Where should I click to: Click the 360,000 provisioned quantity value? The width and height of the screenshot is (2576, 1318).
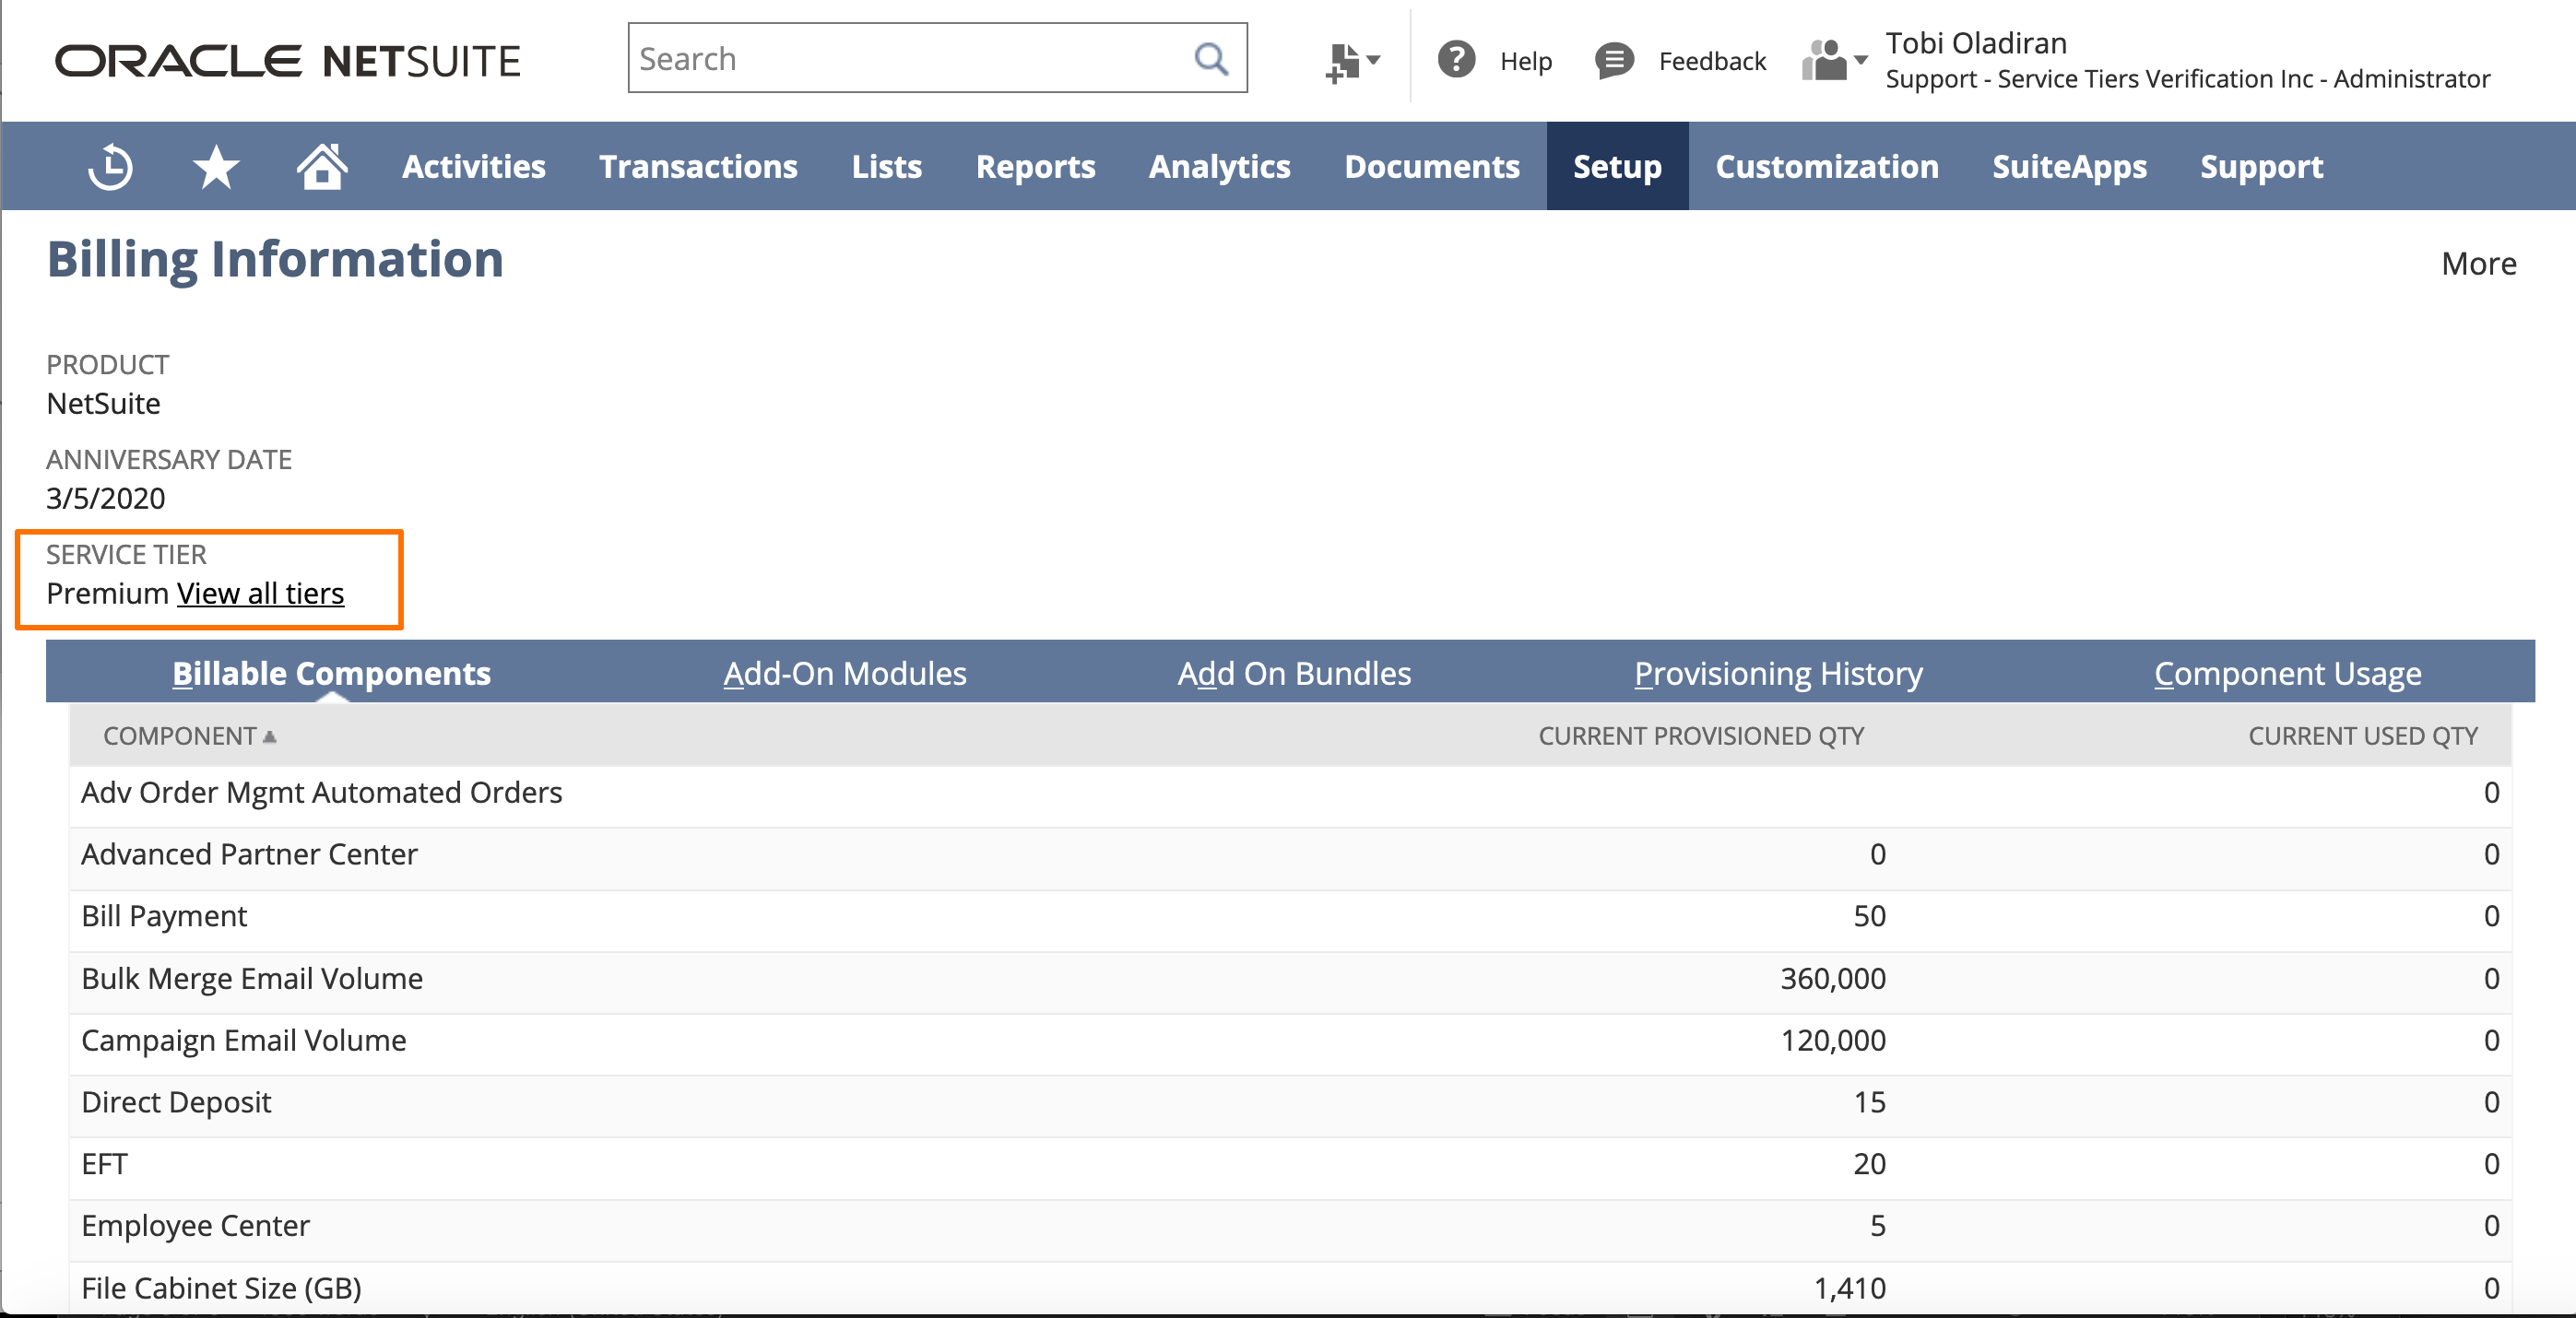tap(1833, 978)
